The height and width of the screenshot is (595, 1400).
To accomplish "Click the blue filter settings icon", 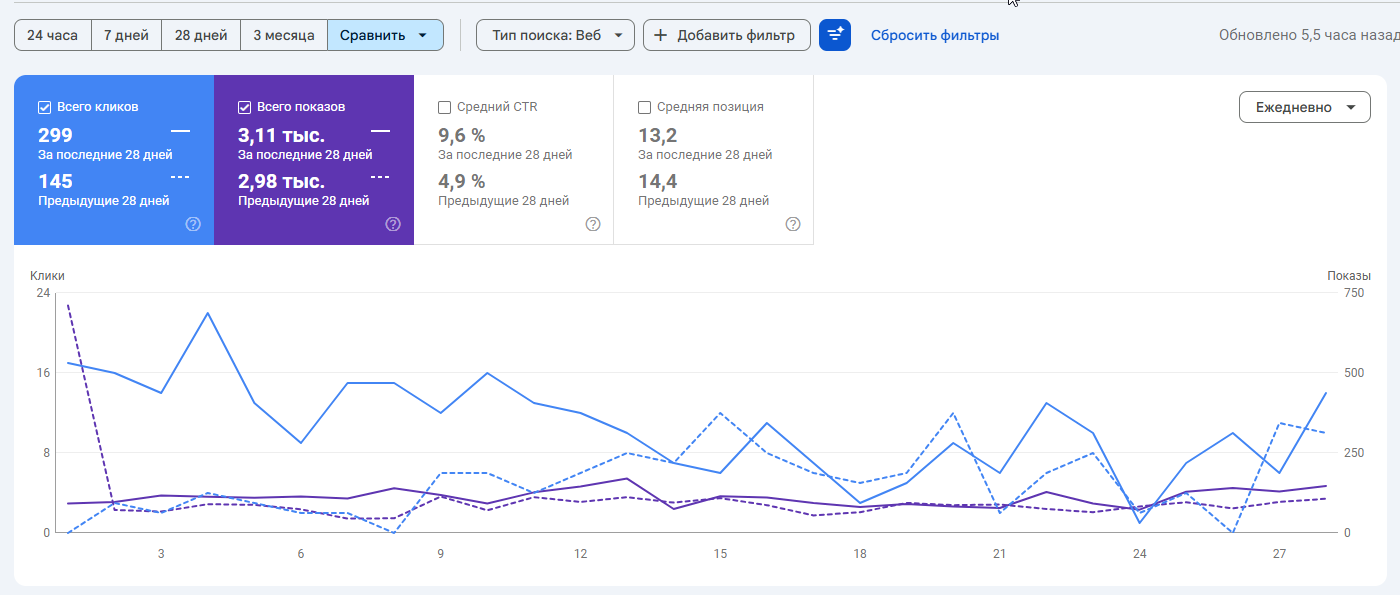I will tap(835, 35).
